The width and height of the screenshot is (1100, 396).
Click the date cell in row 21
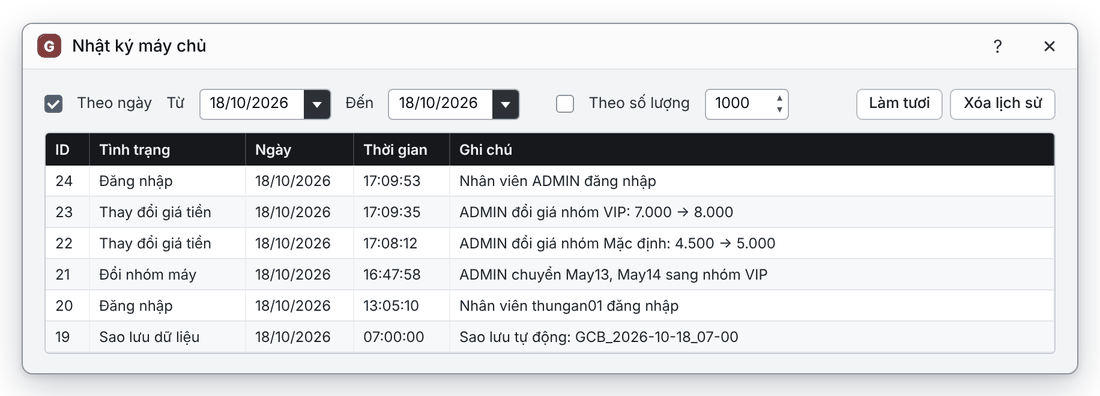pyautogui.click(x=300, y=275)
